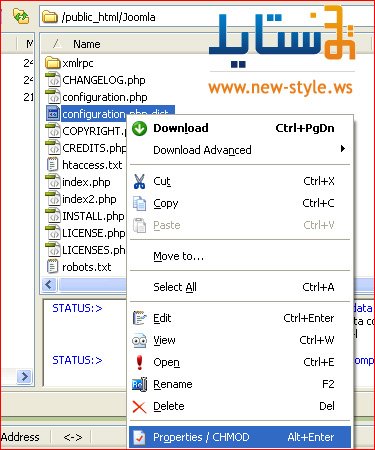The image size is (375, 450).
Task: Click the scissors Cut icon
Action: click(x=139, y=182)
